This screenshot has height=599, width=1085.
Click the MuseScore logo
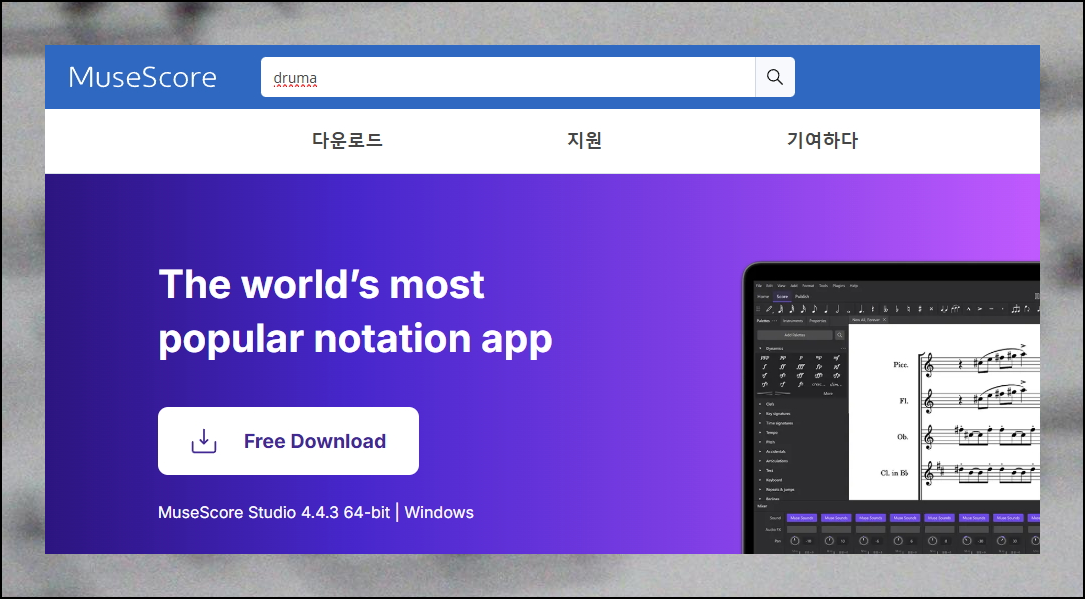coord(143,77)
